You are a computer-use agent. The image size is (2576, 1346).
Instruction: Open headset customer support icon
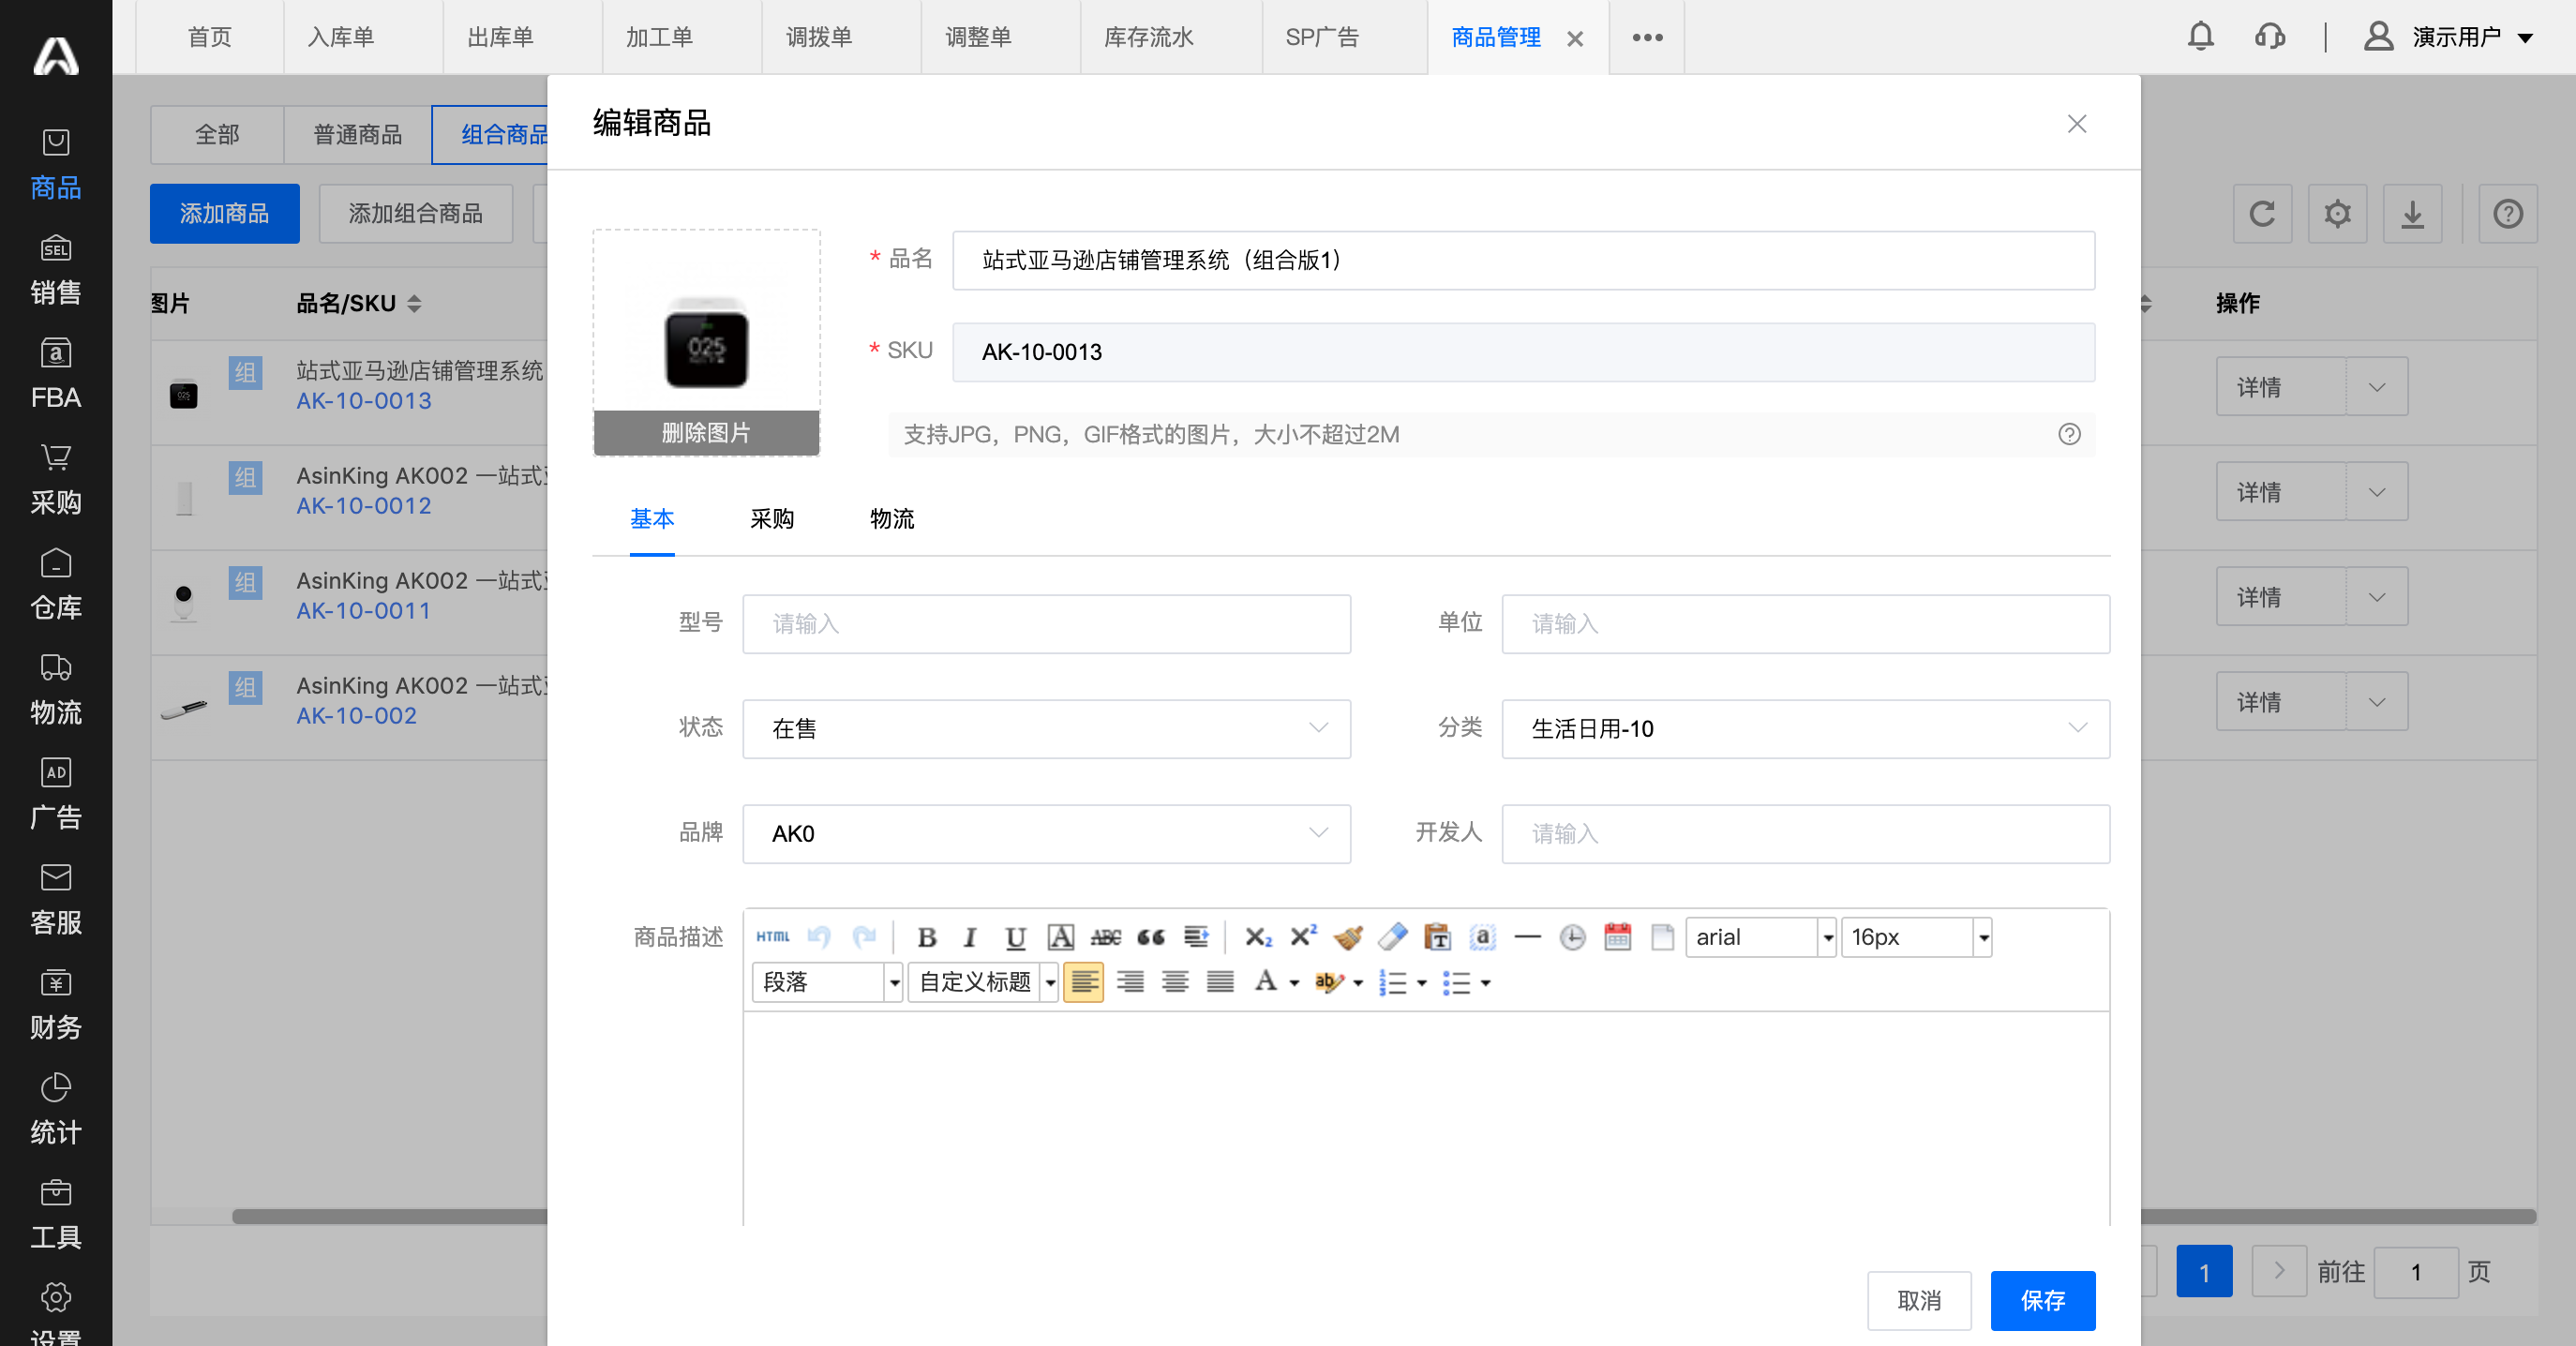point(2270,37)
